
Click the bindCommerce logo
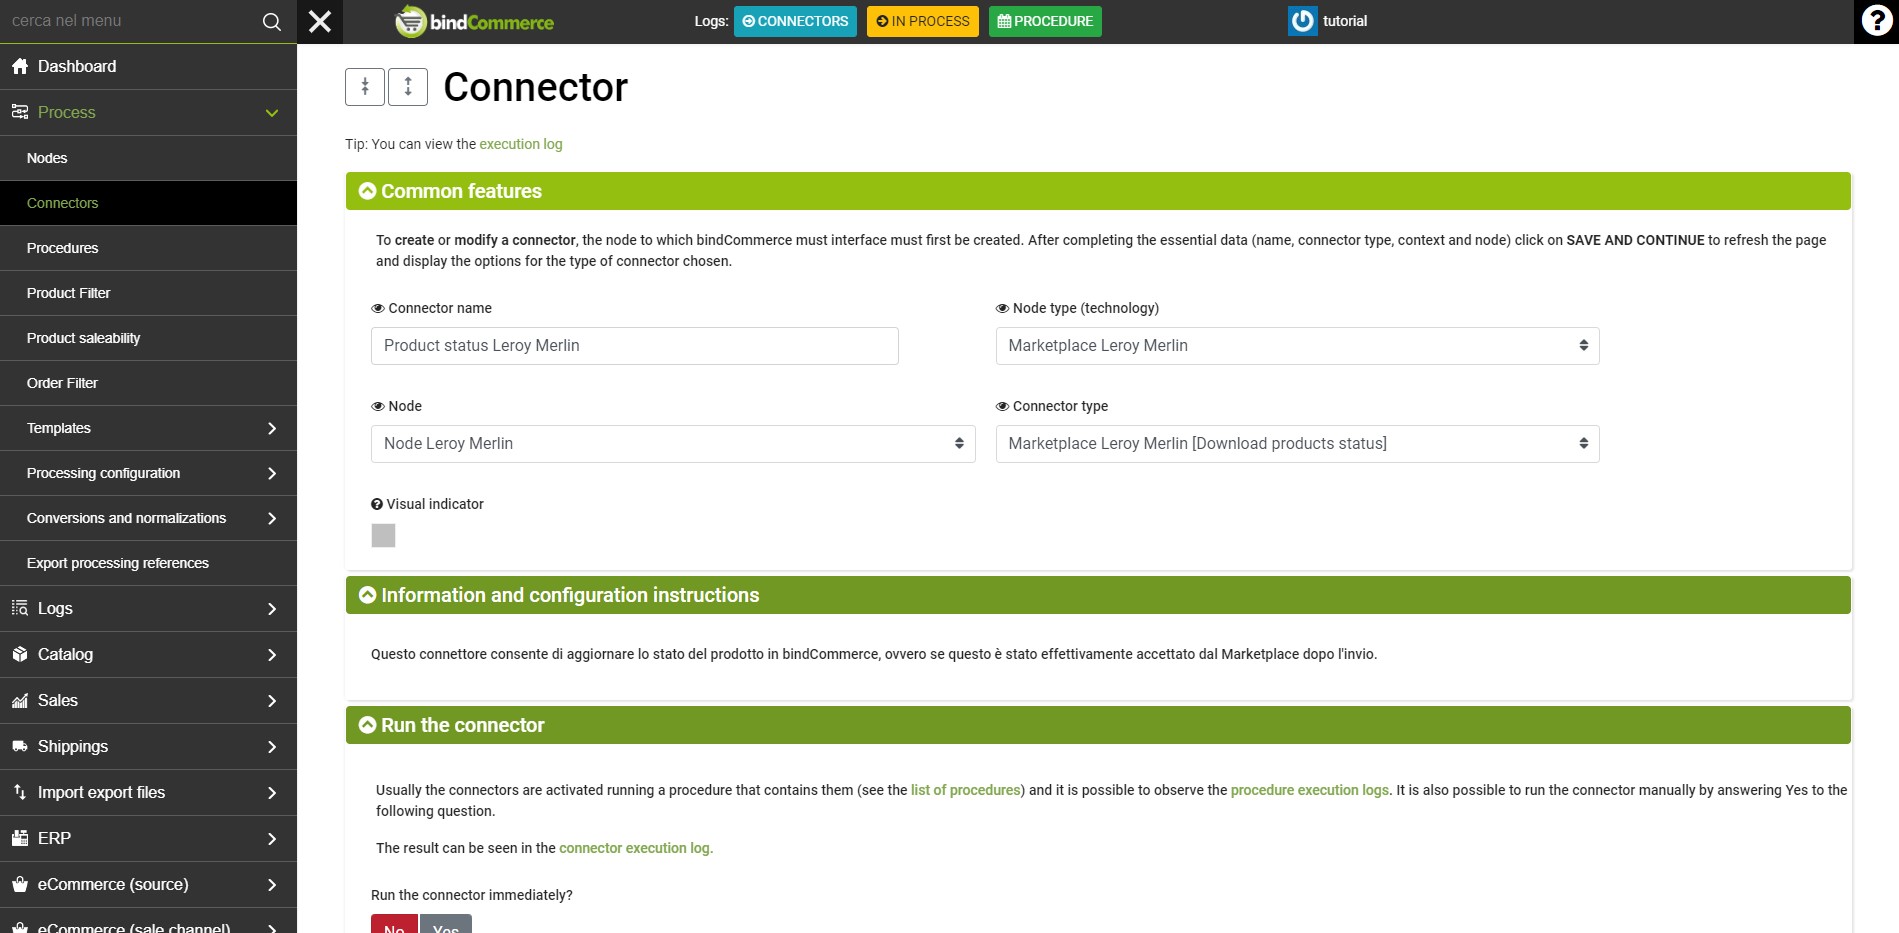coord(474,21)
